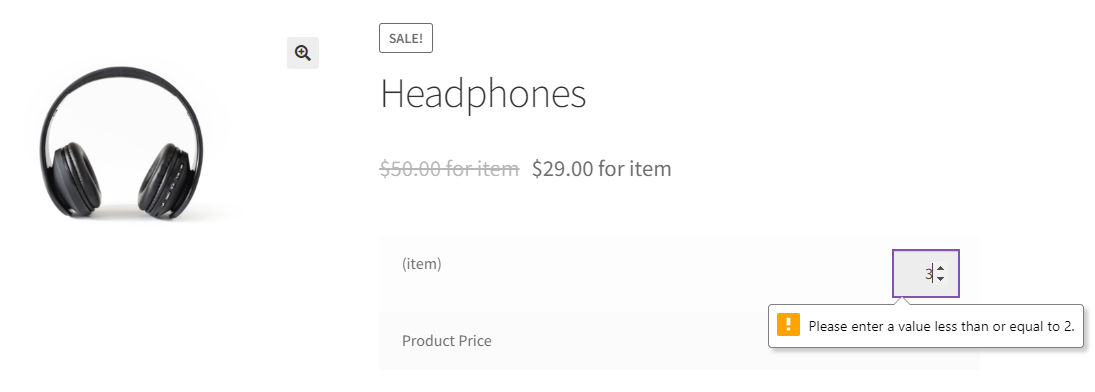1095x392 pixels.
Task: Click the "for item" text after $29.00
Action: click(635, 168)
